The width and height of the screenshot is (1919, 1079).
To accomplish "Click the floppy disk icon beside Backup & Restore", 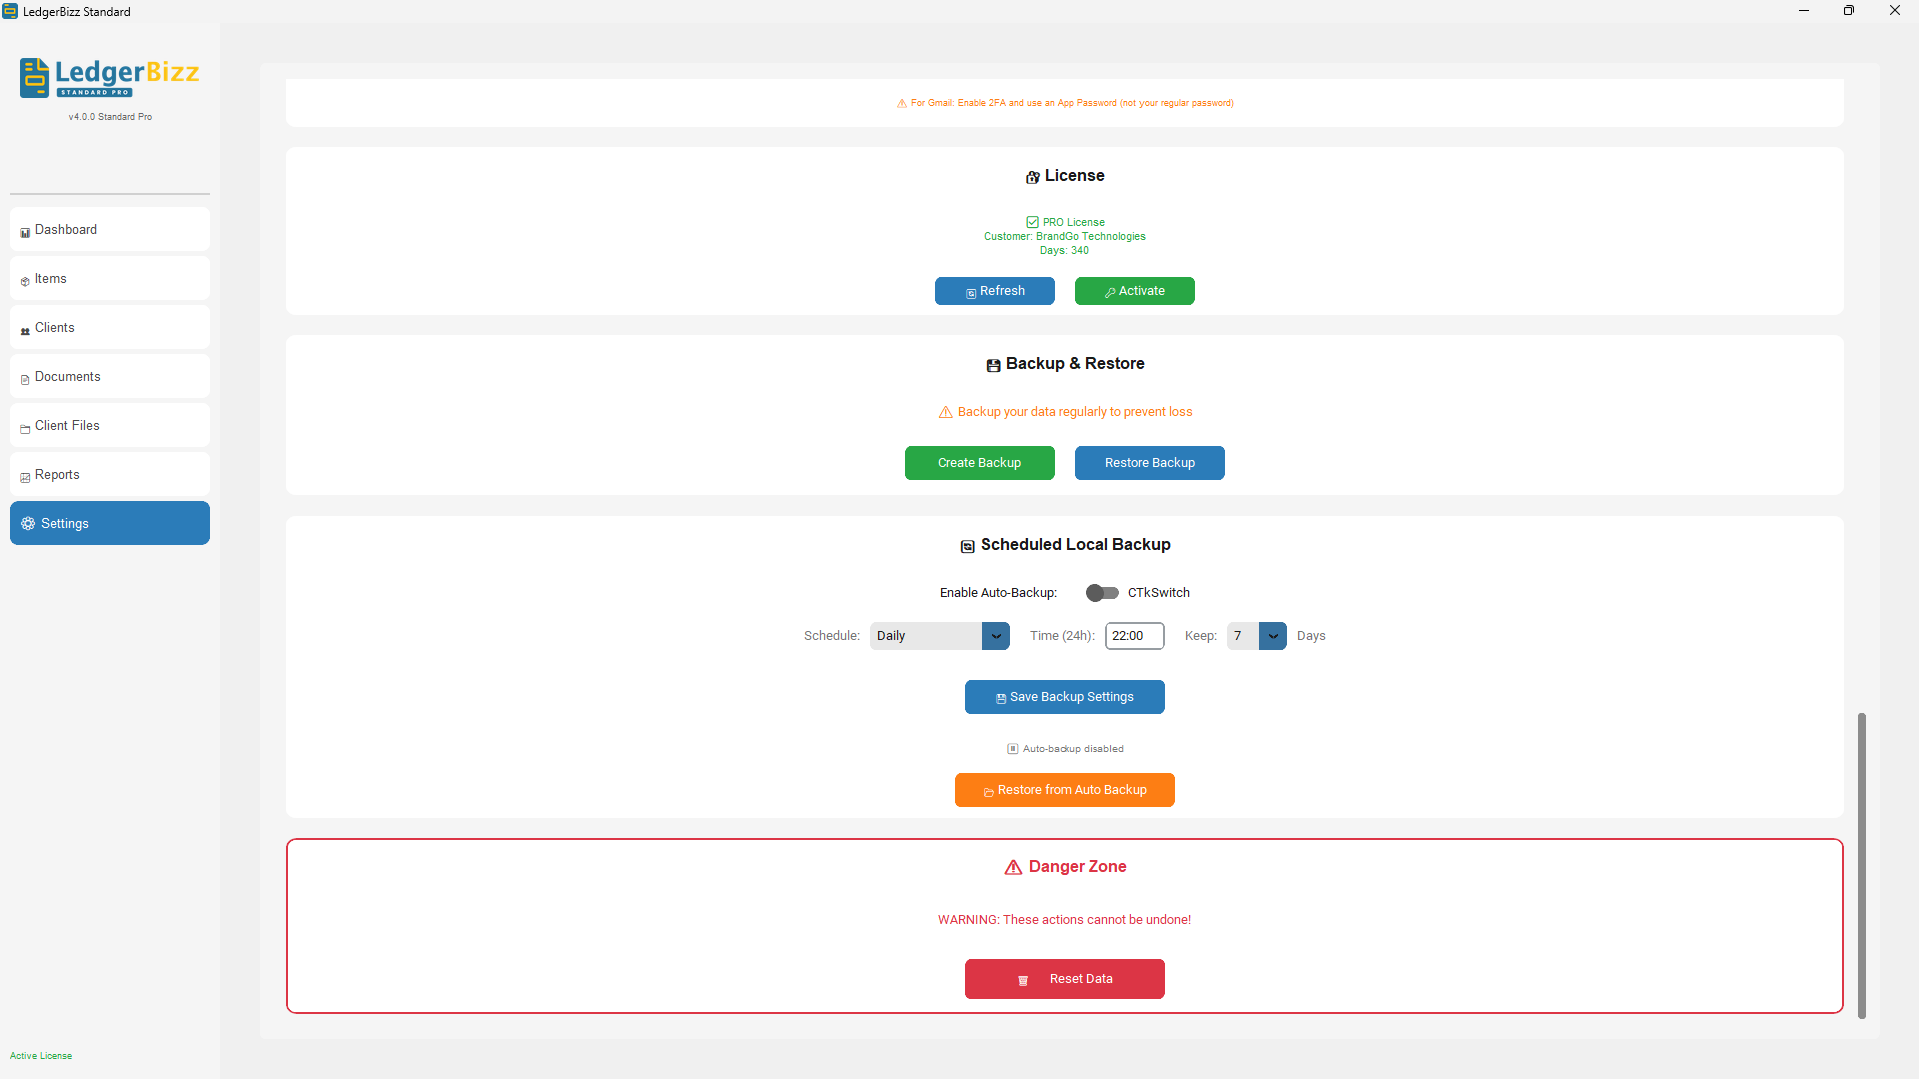I will [x=993, y=365].
